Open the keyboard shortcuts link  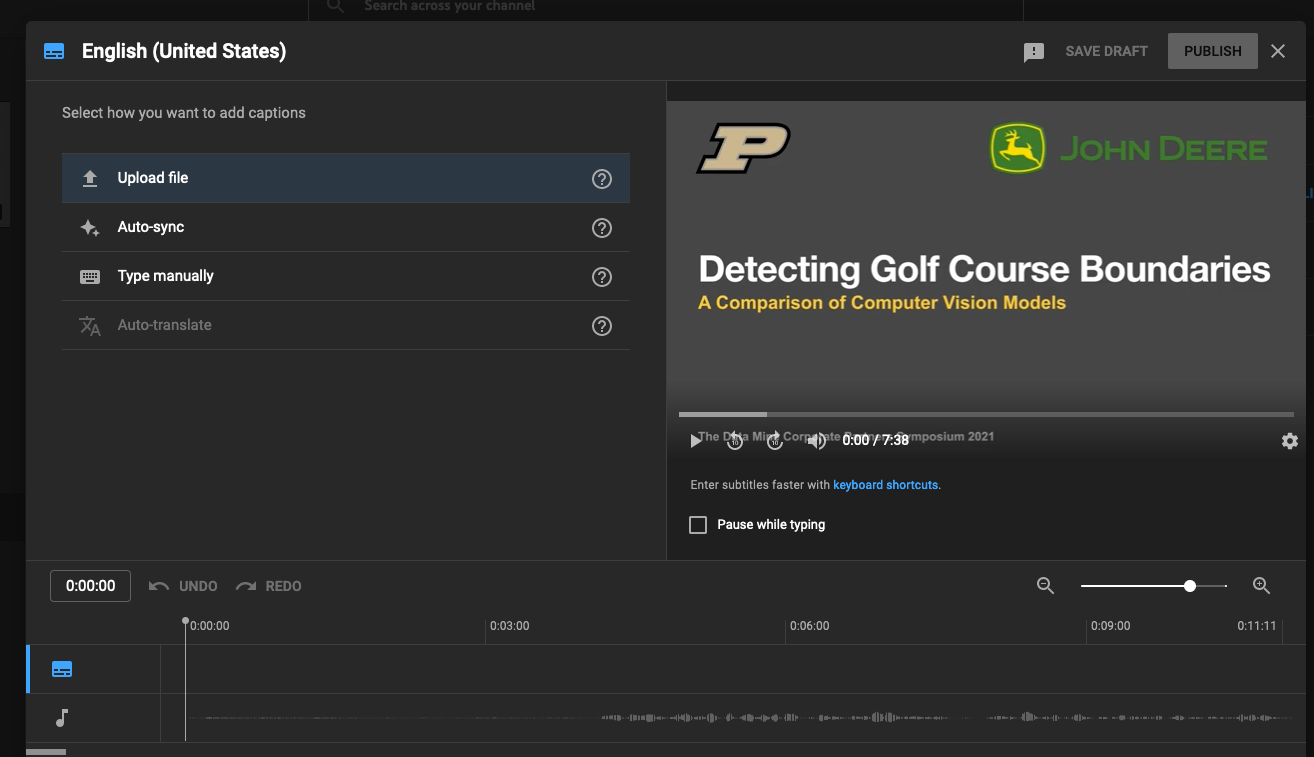886,485
